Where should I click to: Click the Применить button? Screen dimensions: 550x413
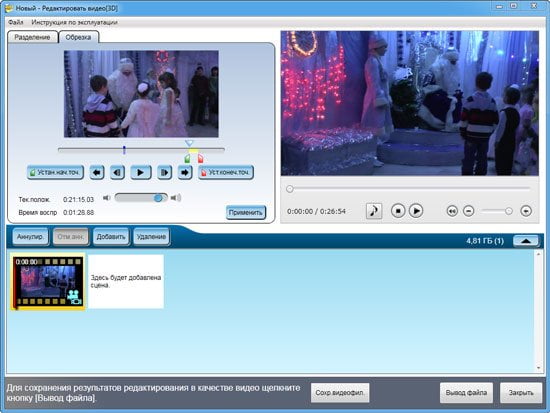(246, 212)
